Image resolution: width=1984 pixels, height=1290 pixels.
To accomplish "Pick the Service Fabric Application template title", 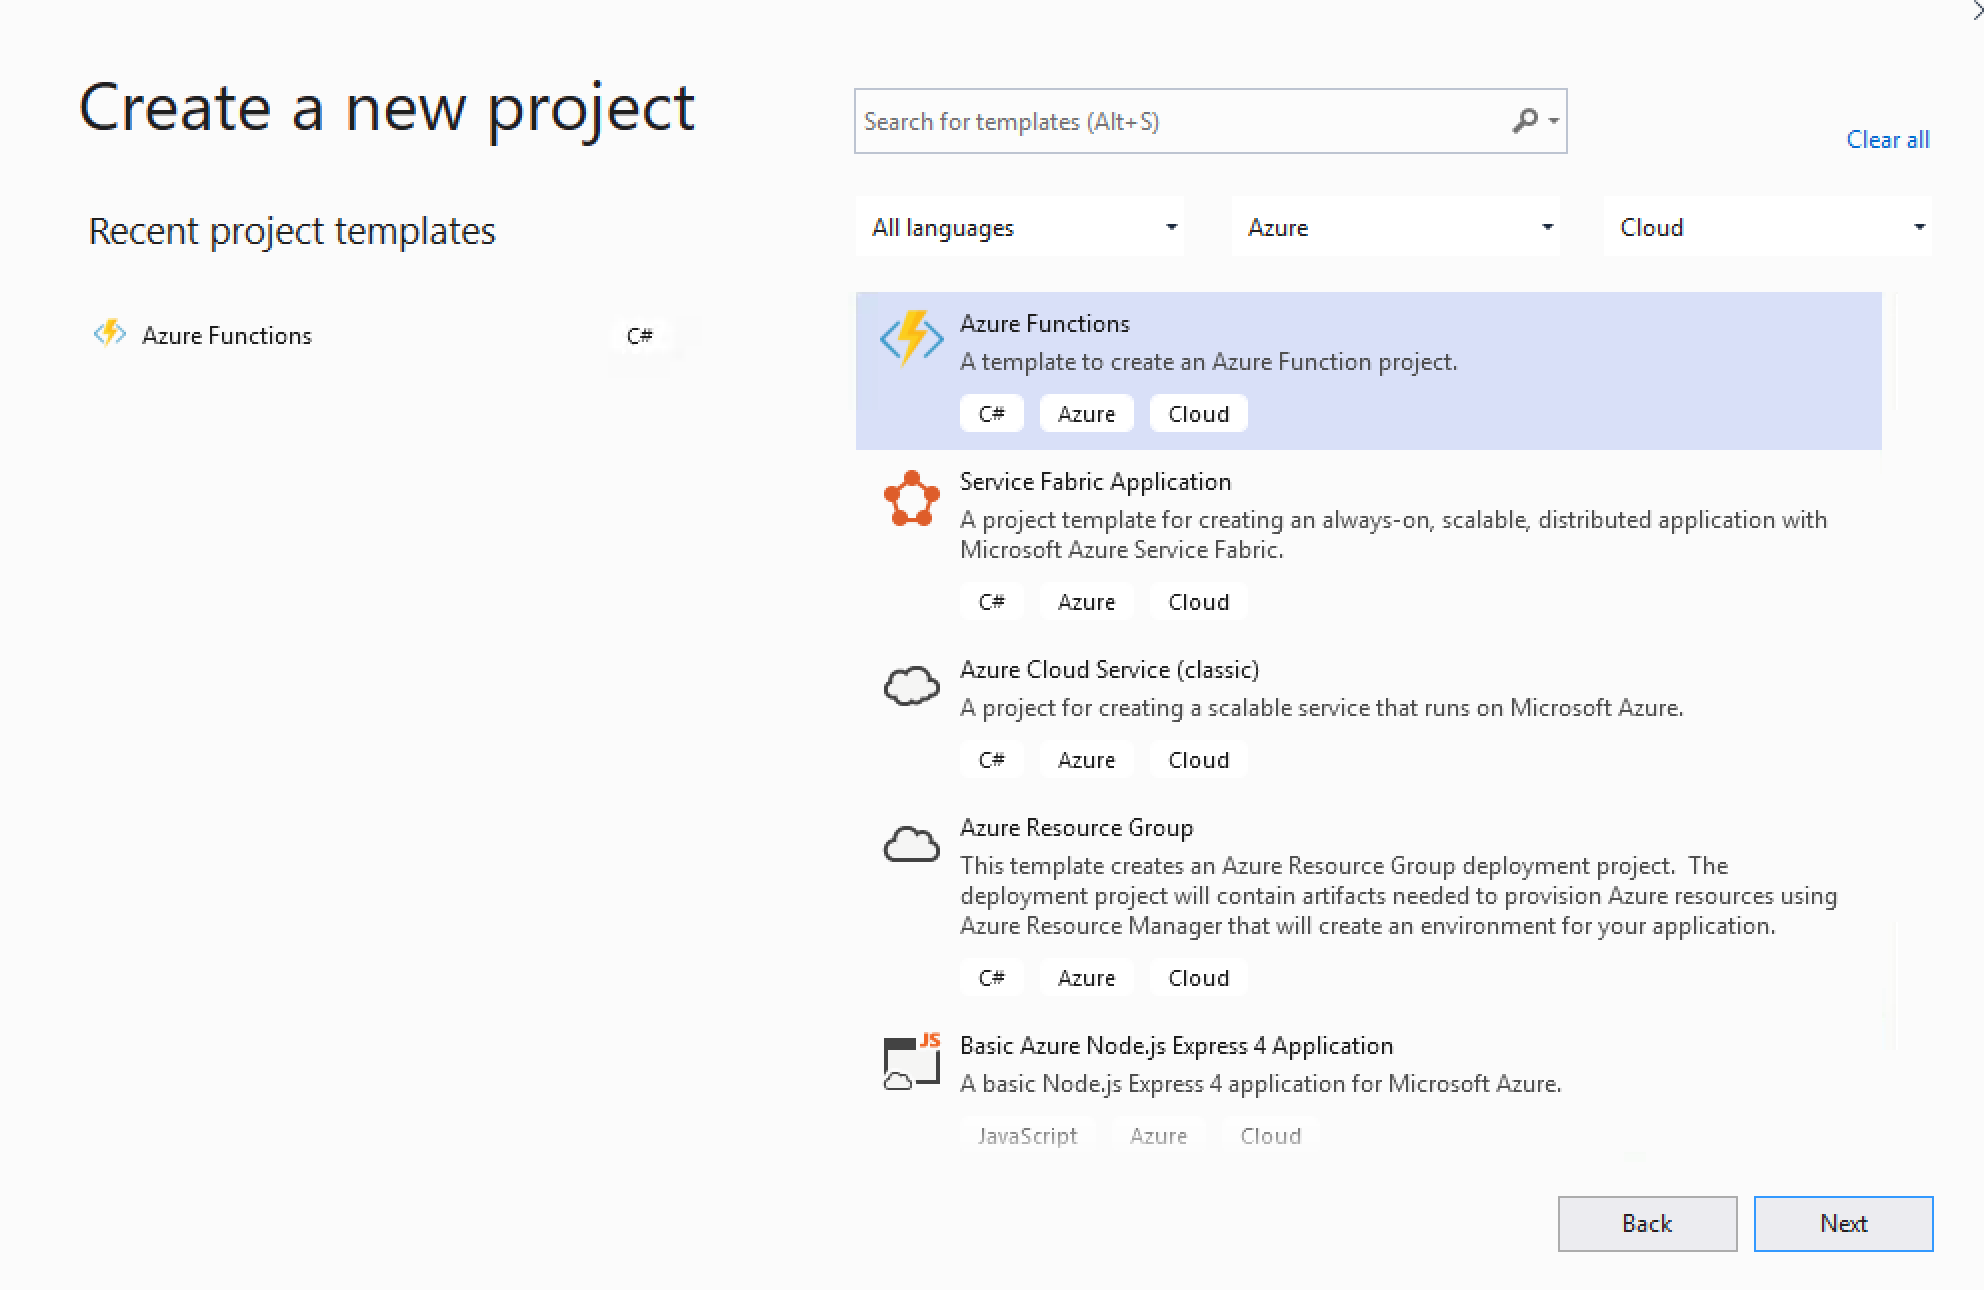I will coord(1095,482).
